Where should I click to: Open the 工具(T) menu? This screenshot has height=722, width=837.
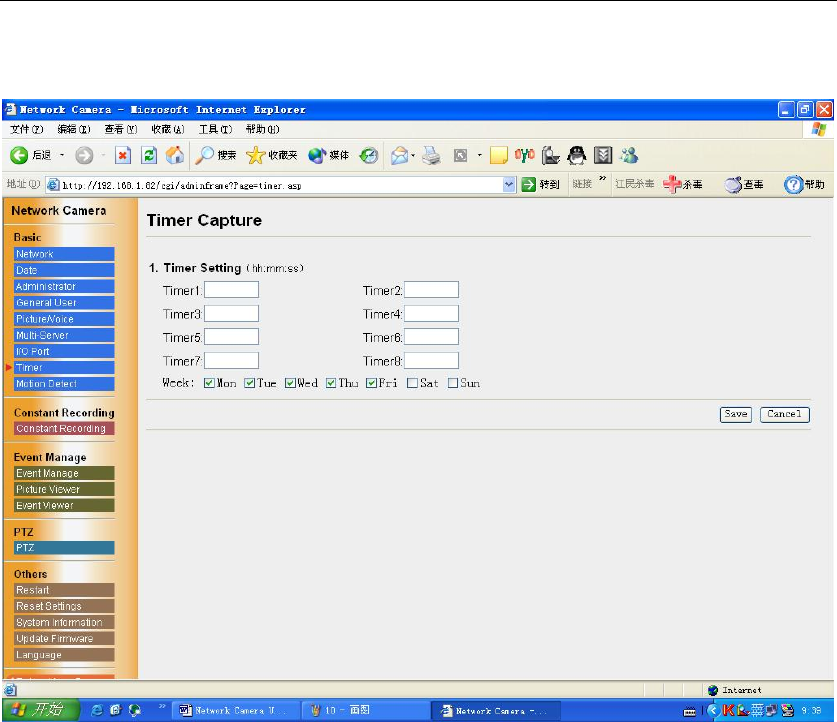click(x=214, y=129)
